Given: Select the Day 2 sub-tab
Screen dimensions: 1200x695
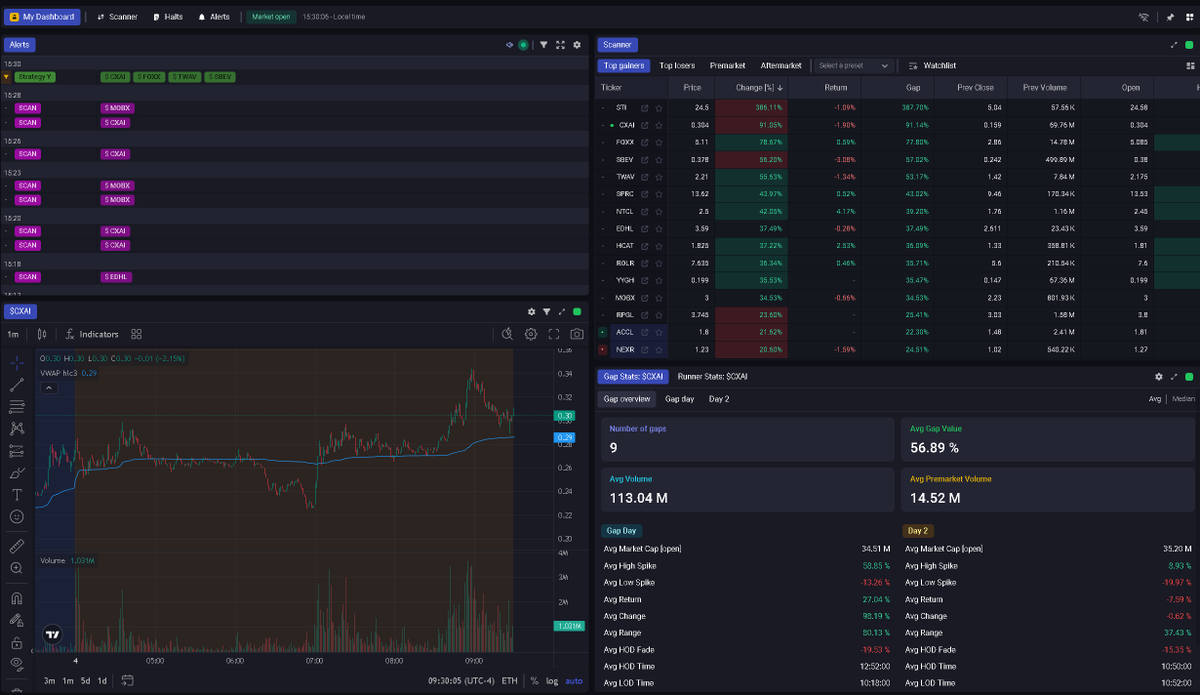Looking at the screenshot, I should tap(719, 399).
